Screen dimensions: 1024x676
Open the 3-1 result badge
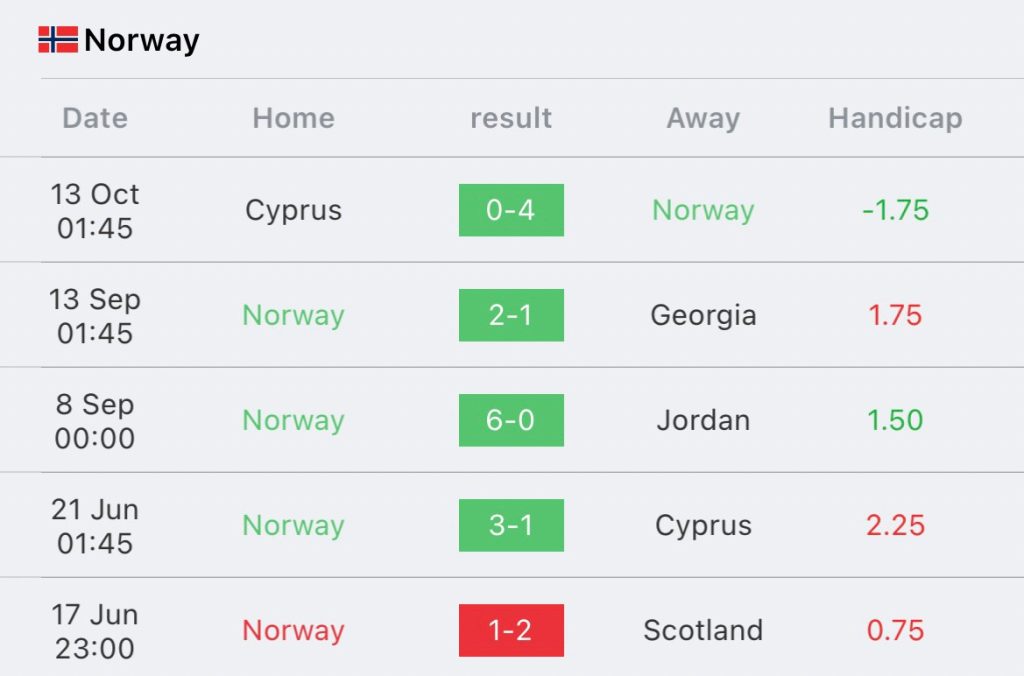(511, 526)
